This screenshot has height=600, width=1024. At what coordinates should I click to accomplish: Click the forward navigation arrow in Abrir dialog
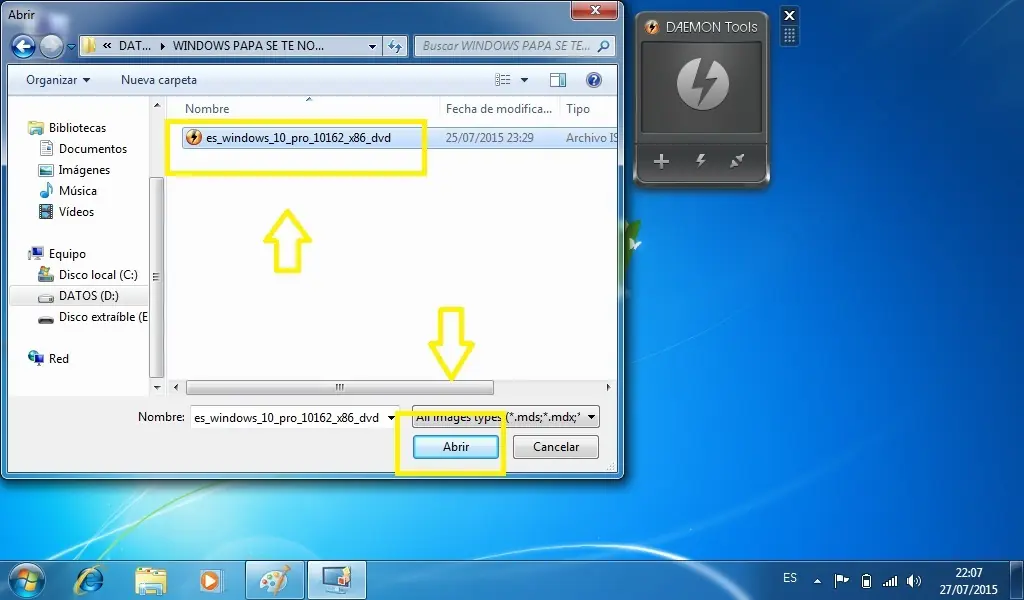click(x=52, y=46)
